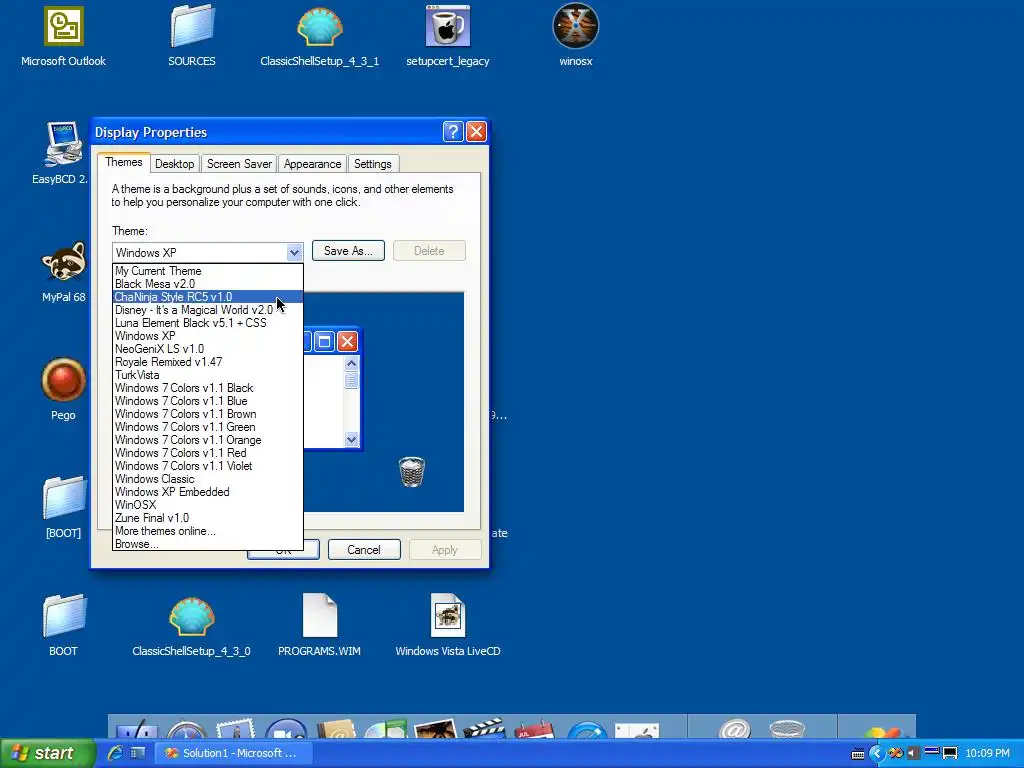
Task: Click Internet Explorer quick launch icon
Action: click(116, 753)
